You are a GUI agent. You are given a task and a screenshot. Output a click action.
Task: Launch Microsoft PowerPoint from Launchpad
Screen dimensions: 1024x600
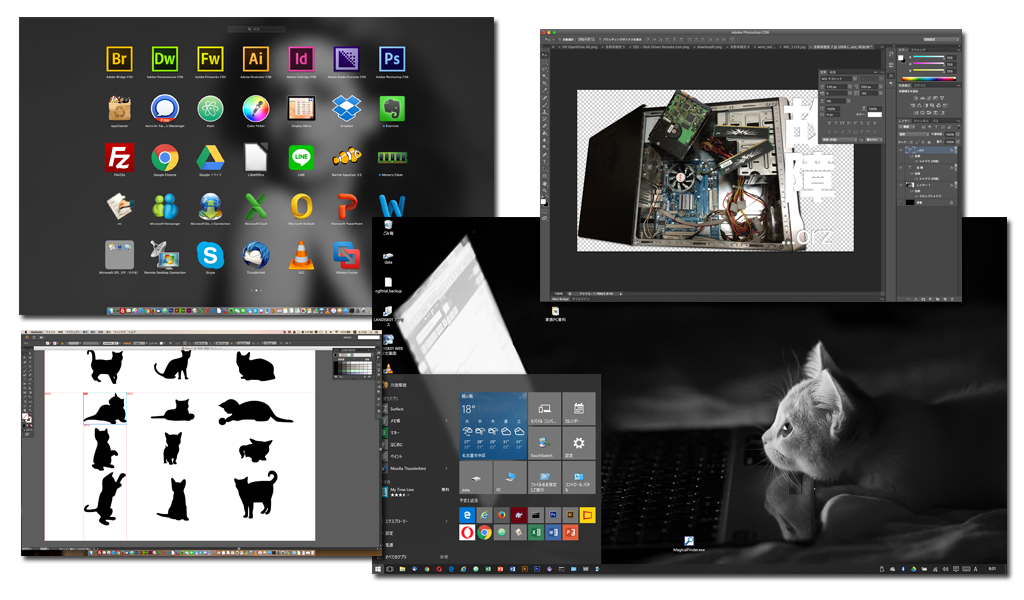coord(346,206)
